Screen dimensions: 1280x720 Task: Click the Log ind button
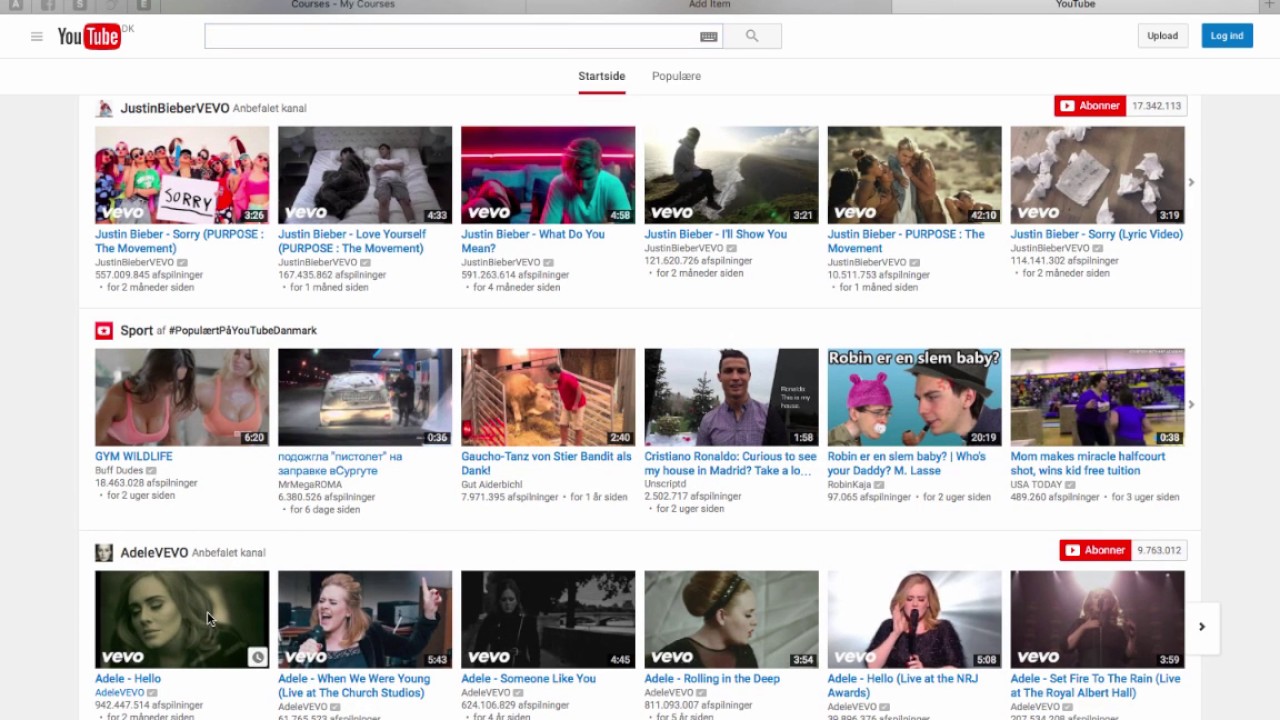(x=1227, y=36)
